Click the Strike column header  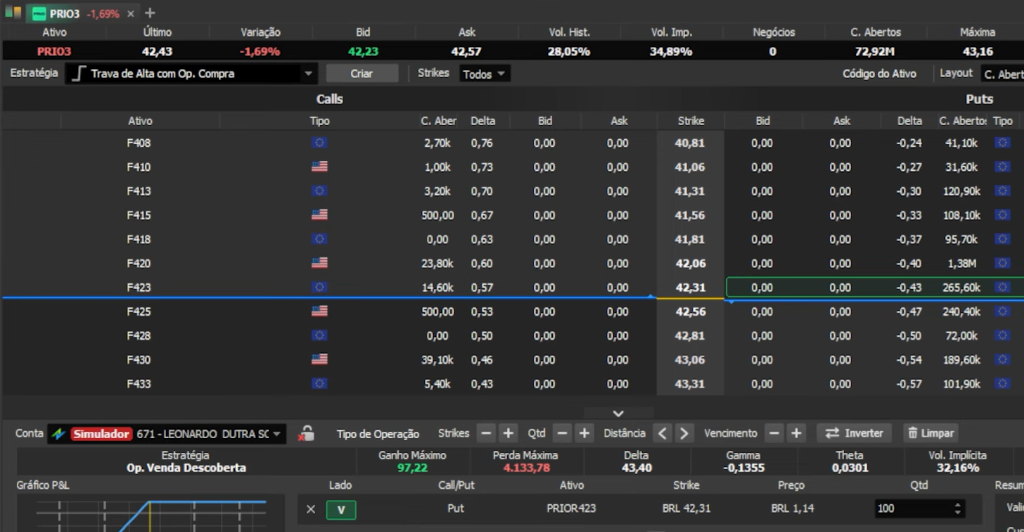pos(690,121)
